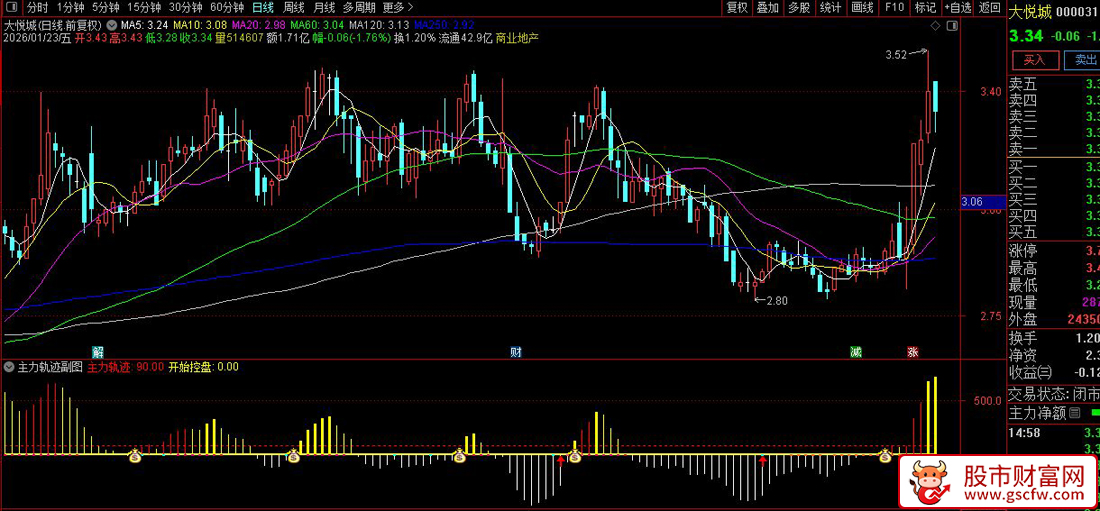The image size is (1100, 511).
Task: Select the 5分钟 period tab
Action: pyautogui.click(x=107, y=8)
